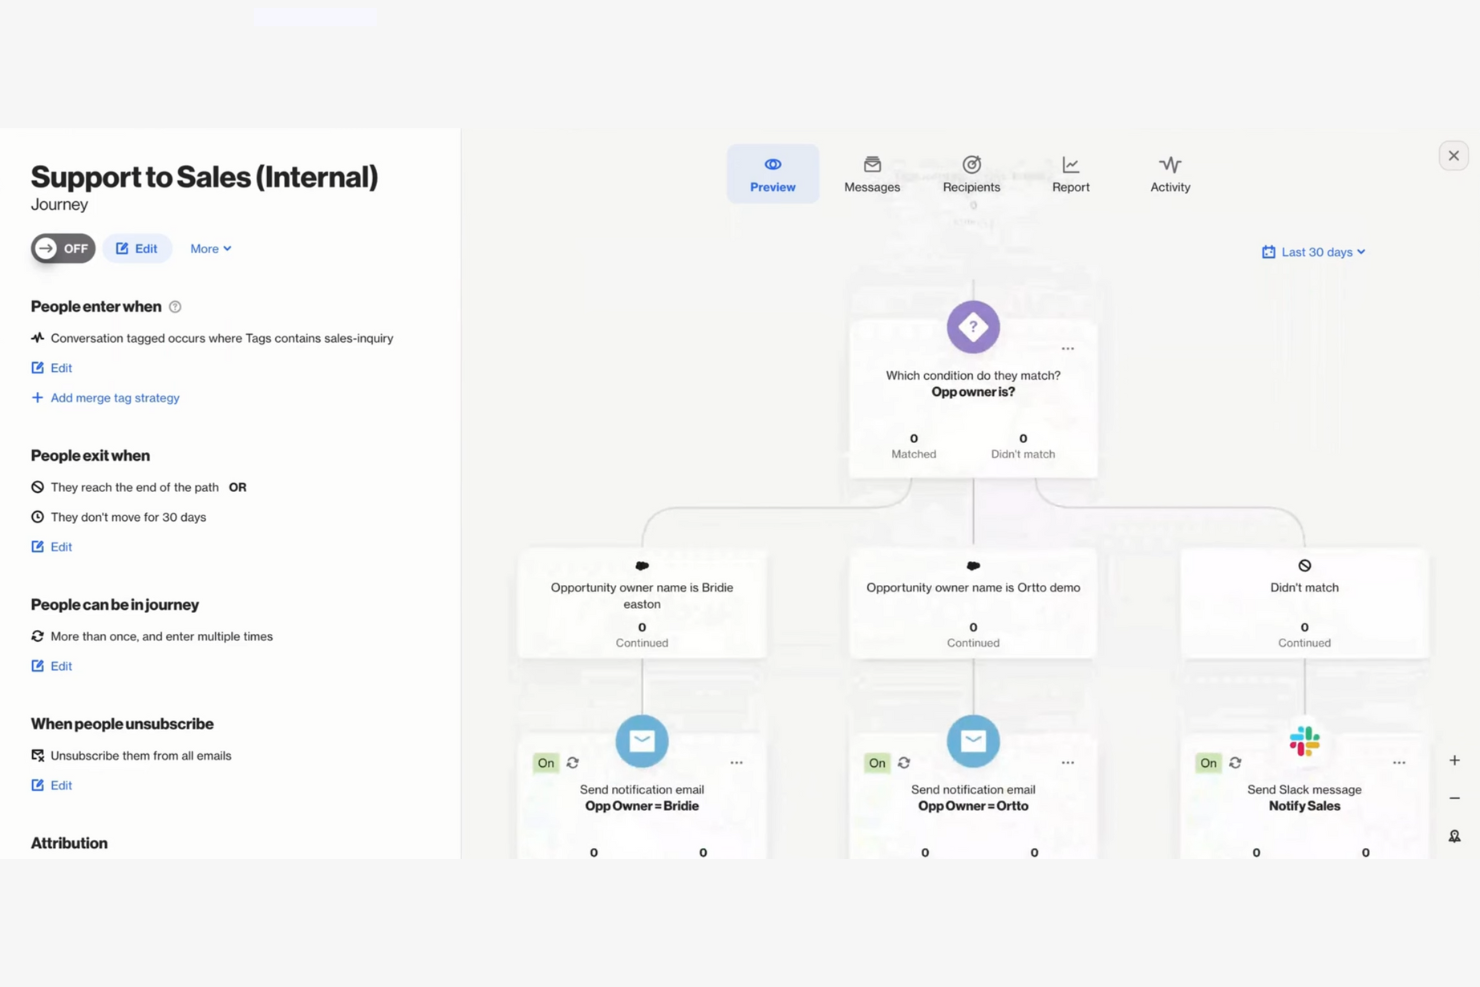This screenshot has height=987, width=1480.
Task: Open the Last 30 days dropdown
Action: [x=1313, y=251]
